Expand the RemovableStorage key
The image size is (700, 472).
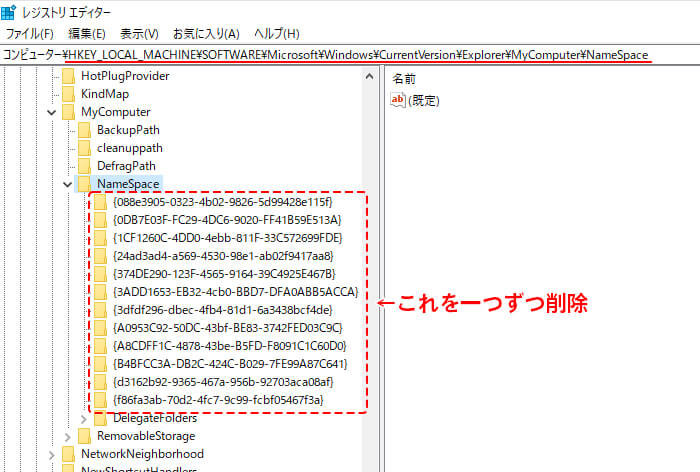pos(67,437)
